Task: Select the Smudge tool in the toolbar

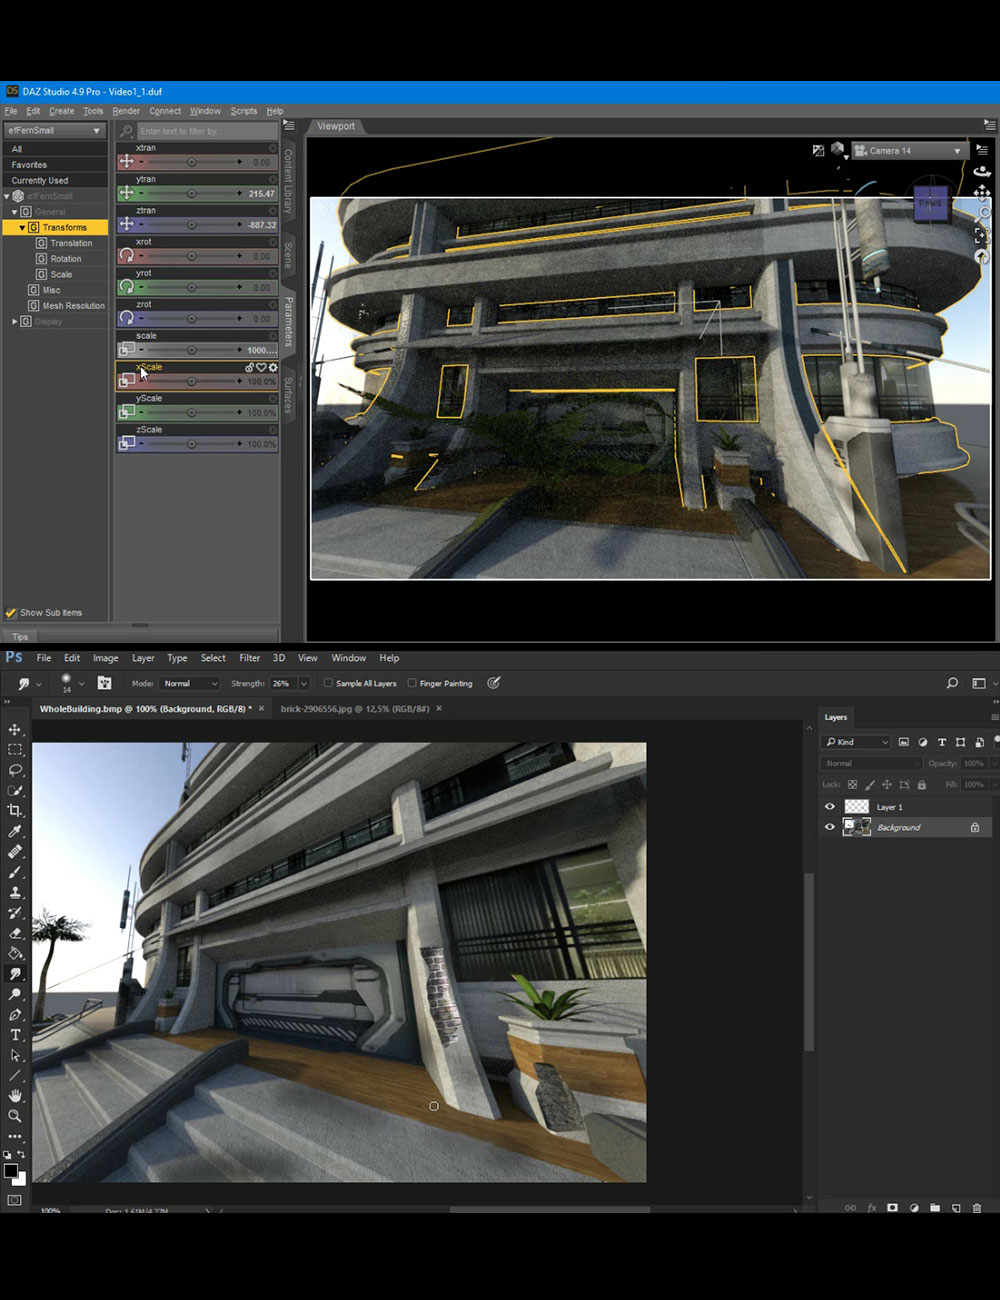Action: [15, 974]
